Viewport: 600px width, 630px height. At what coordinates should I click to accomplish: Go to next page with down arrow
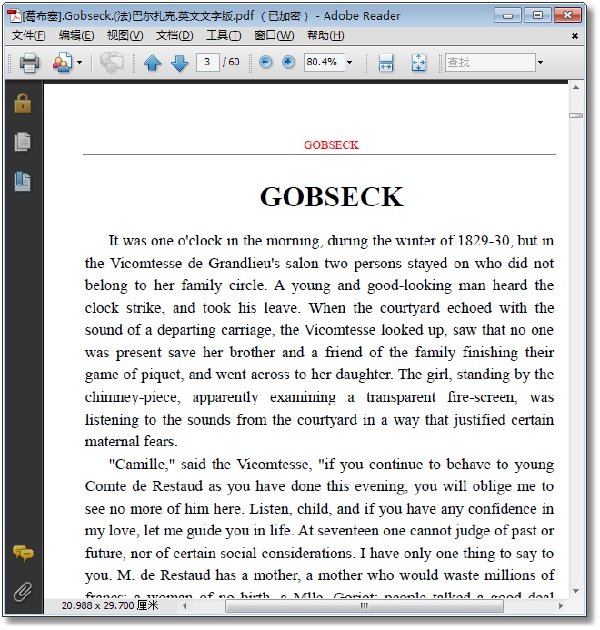179,63
